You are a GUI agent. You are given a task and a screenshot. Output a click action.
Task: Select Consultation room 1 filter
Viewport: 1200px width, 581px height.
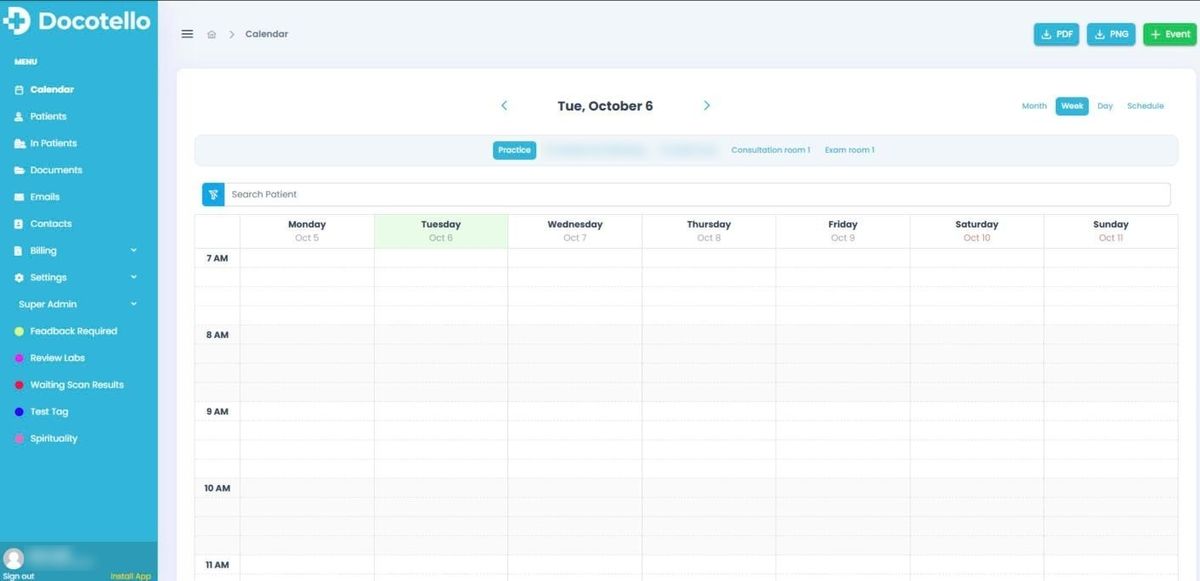click(770, 150)
